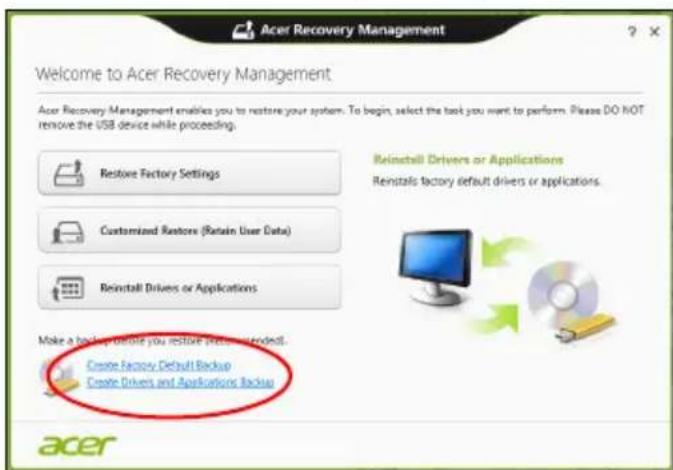The image size is (673, 470).
Task: Click the Customized Restore printer-like icon
Action: pos(68,231)
